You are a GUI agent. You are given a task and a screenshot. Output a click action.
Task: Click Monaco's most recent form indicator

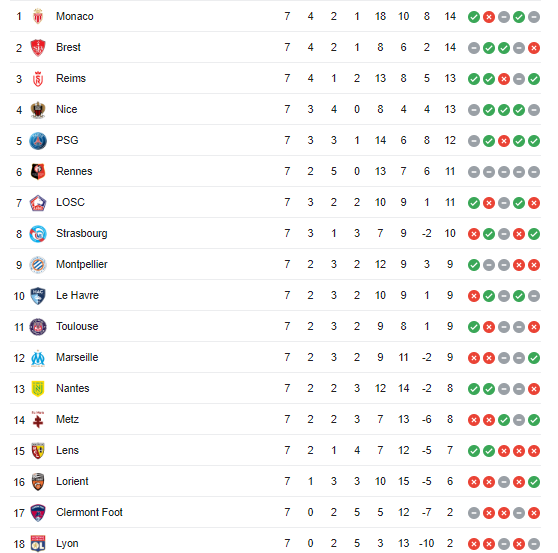(x=534, y=17)
